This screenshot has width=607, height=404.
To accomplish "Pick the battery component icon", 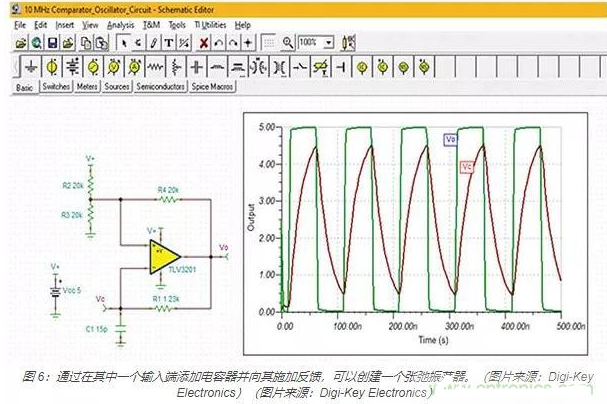I will click(x=73, y=67).
